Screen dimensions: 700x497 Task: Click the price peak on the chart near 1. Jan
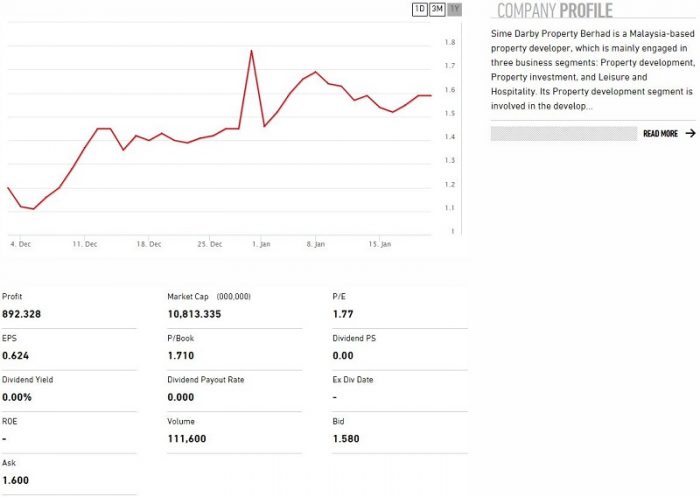coord(251,51)
